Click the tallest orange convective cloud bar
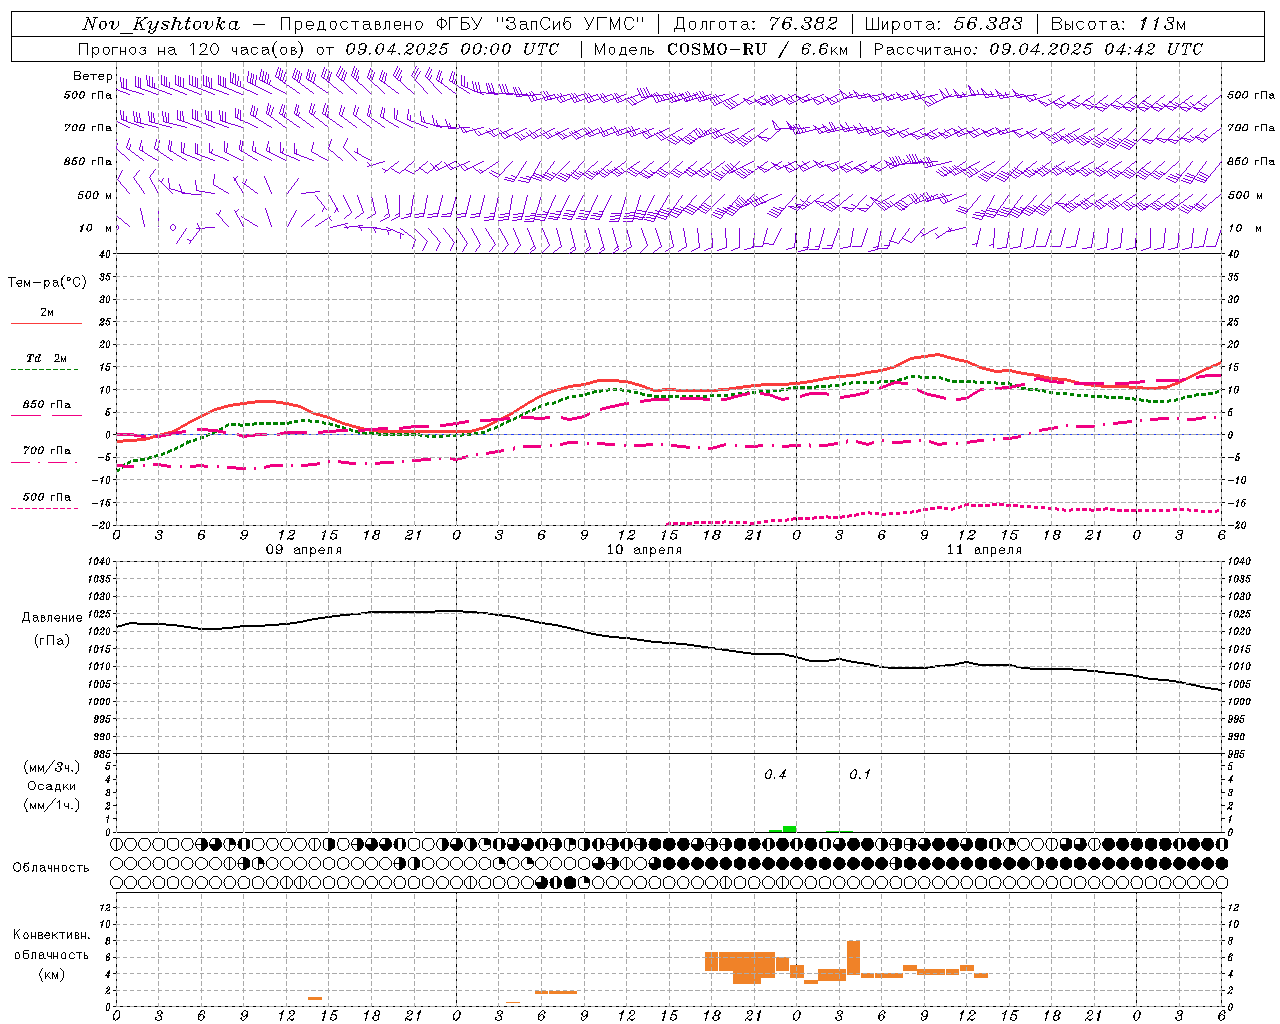This screenshot has height=1024, width=1280. pos(853,958)
